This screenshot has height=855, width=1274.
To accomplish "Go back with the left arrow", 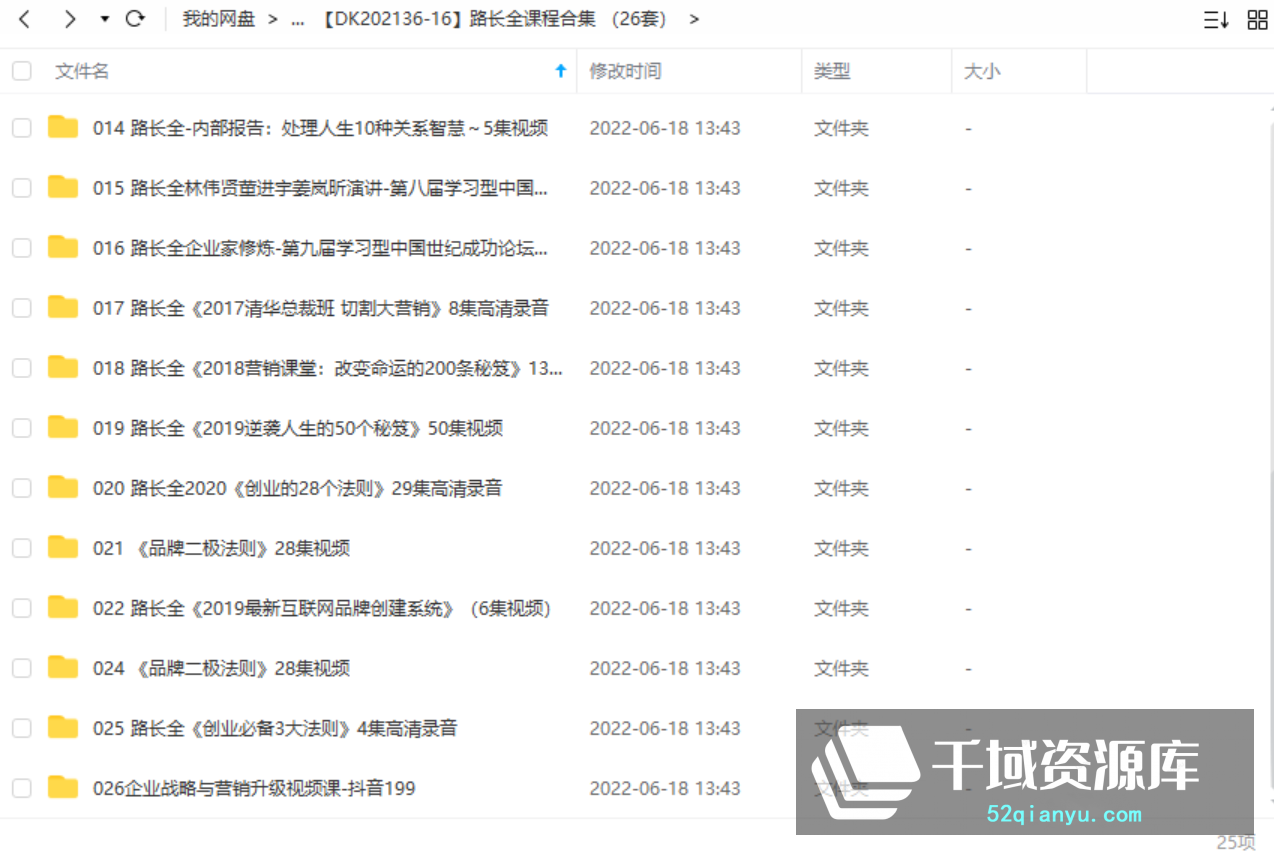I will click(25, 19).
